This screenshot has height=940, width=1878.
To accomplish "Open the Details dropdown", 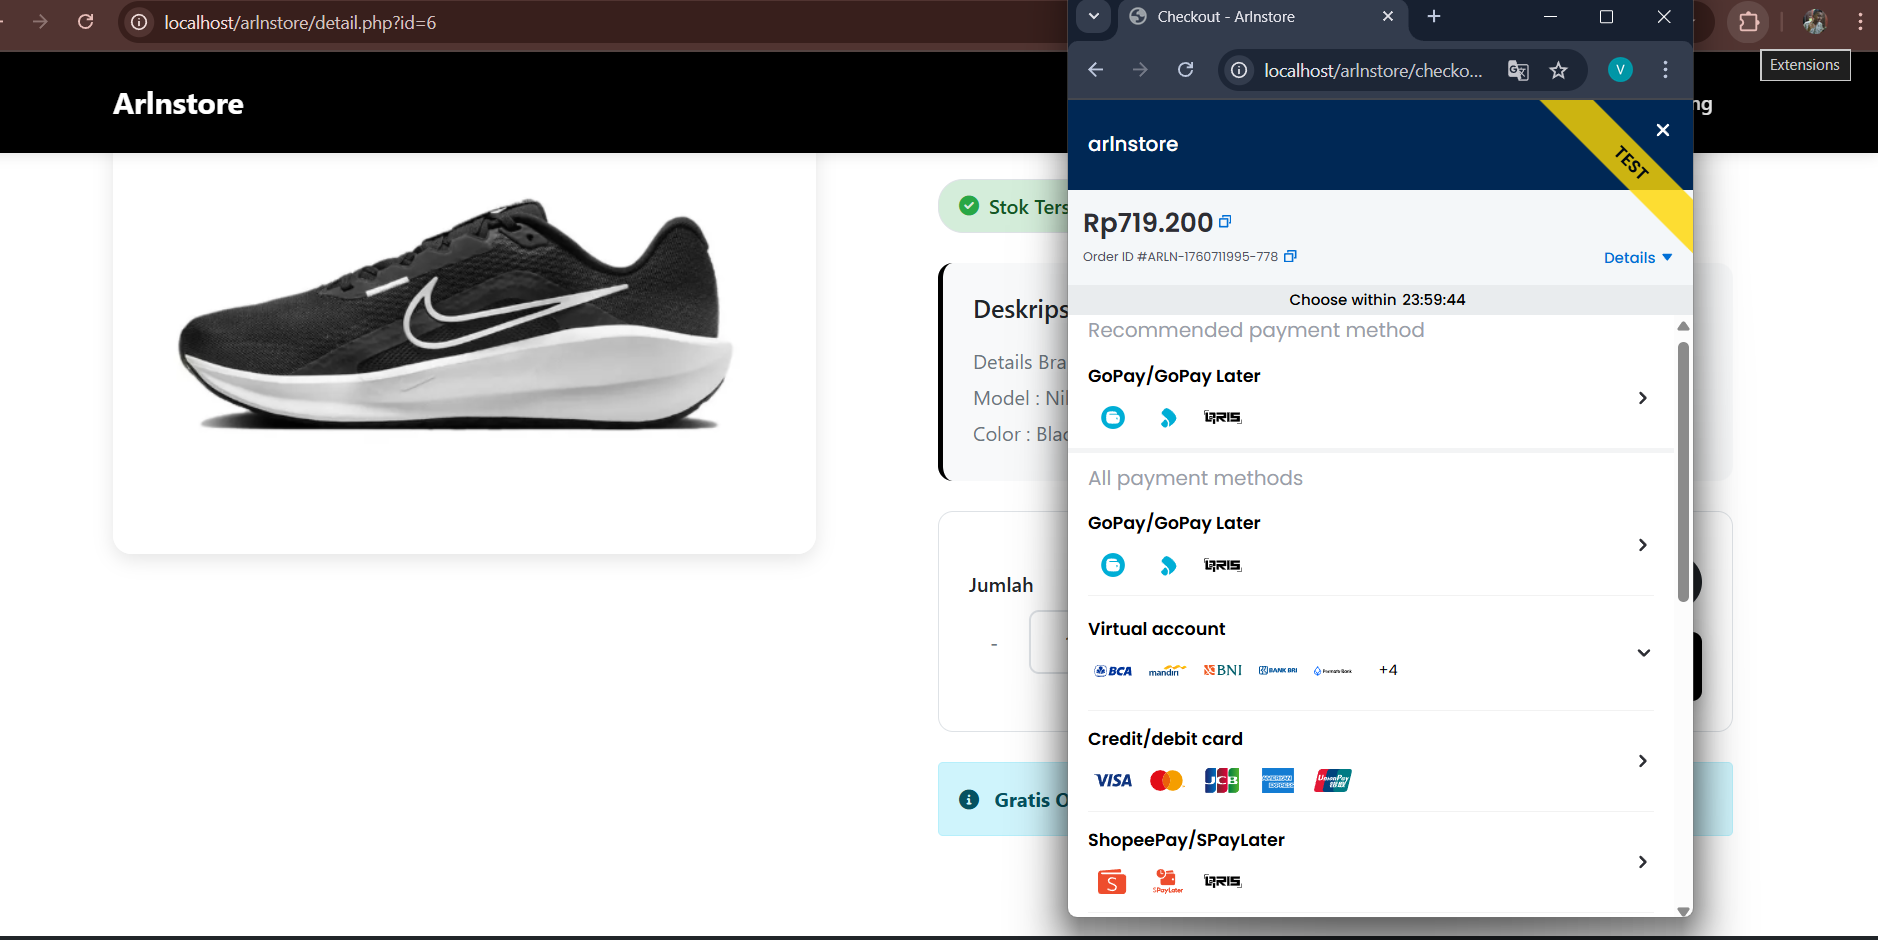I will [1637, 257].
